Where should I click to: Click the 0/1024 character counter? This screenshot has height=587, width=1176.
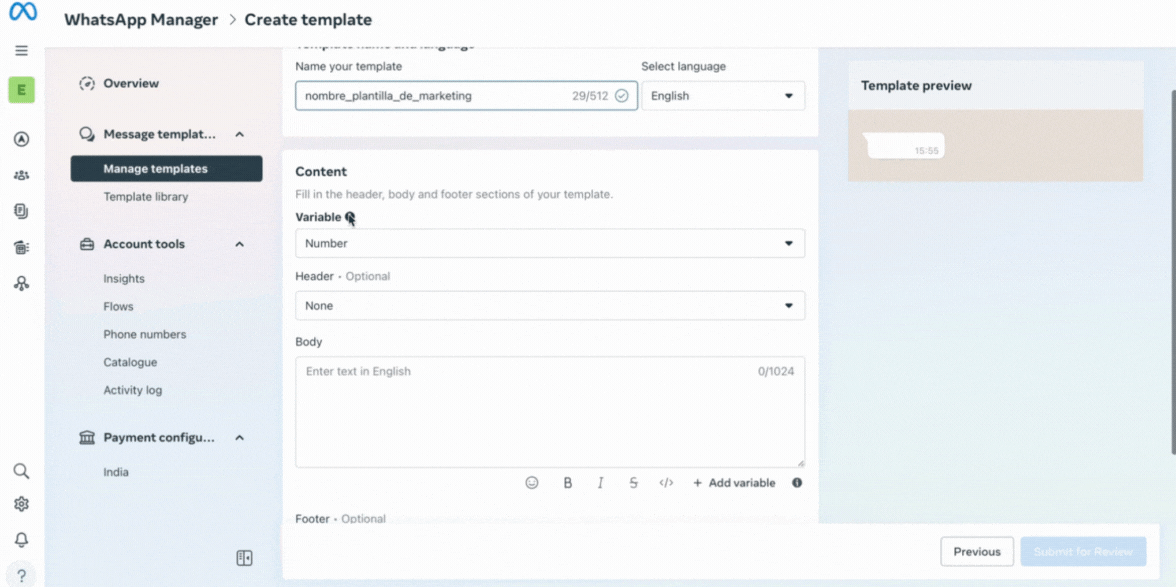776,371
